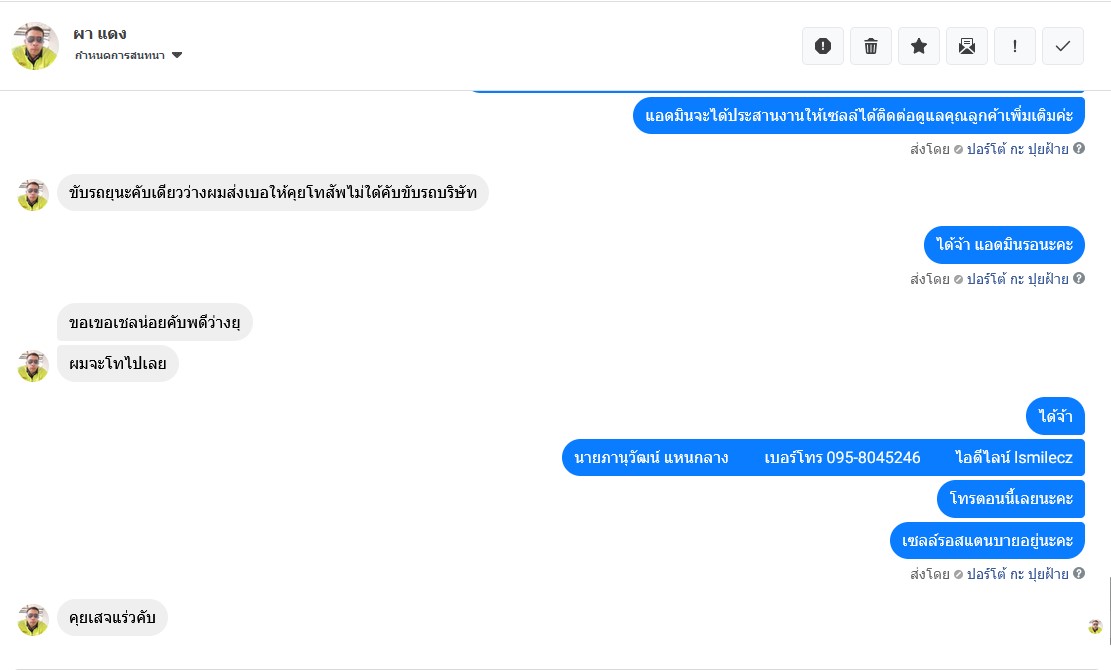Click help icon beside last sent-by label
The height and width of the screenshot is (670, 1111).
coord(1079,574)
